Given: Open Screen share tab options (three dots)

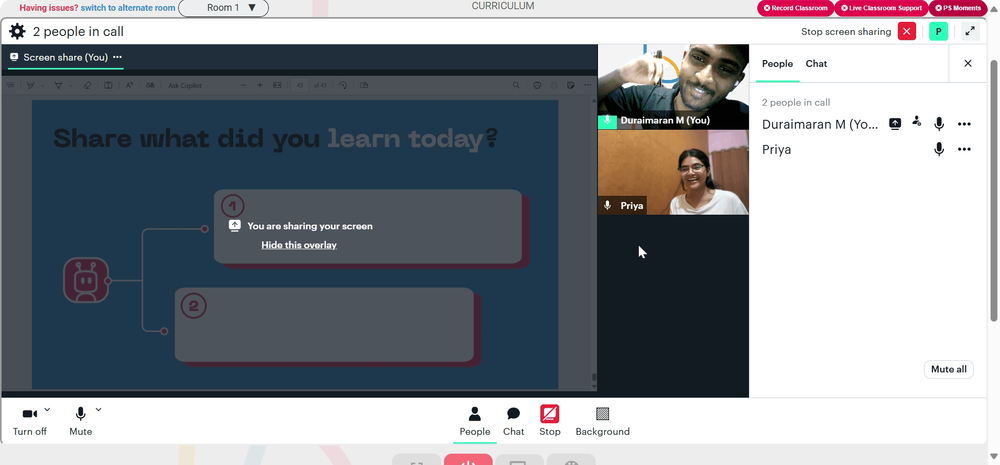Looking at the screenshot, I should tap(117, 57).
